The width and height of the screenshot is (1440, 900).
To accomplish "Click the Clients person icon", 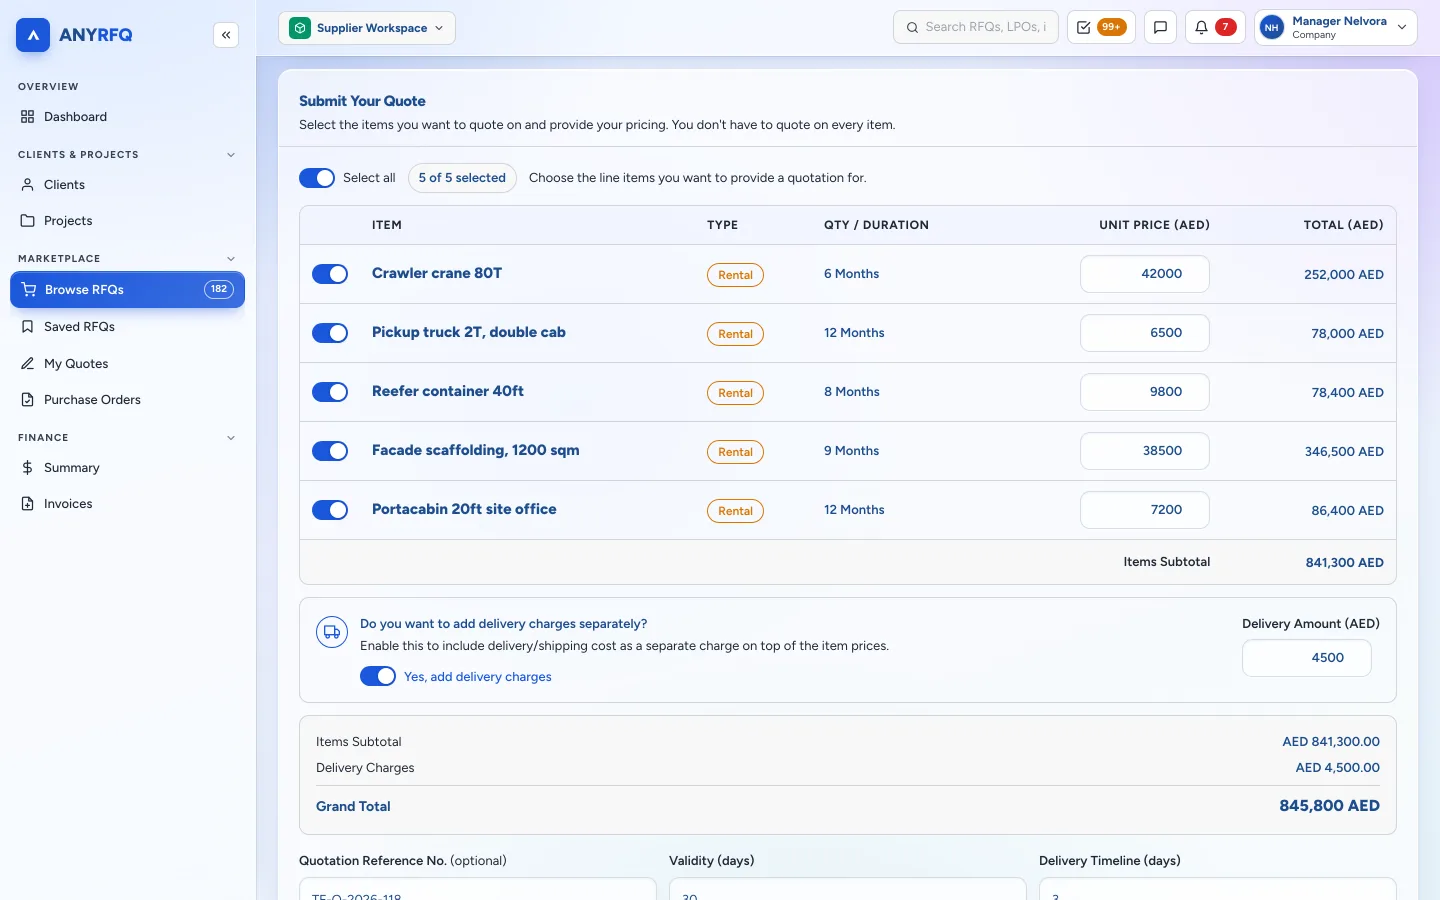I will point(27,185).
